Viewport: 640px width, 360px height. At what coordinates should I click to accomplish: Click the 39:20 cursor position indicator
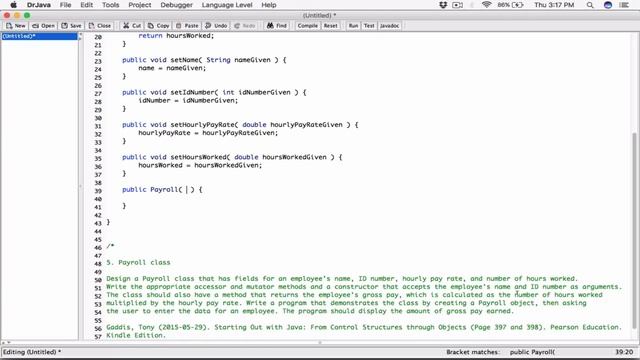(624, 352)
